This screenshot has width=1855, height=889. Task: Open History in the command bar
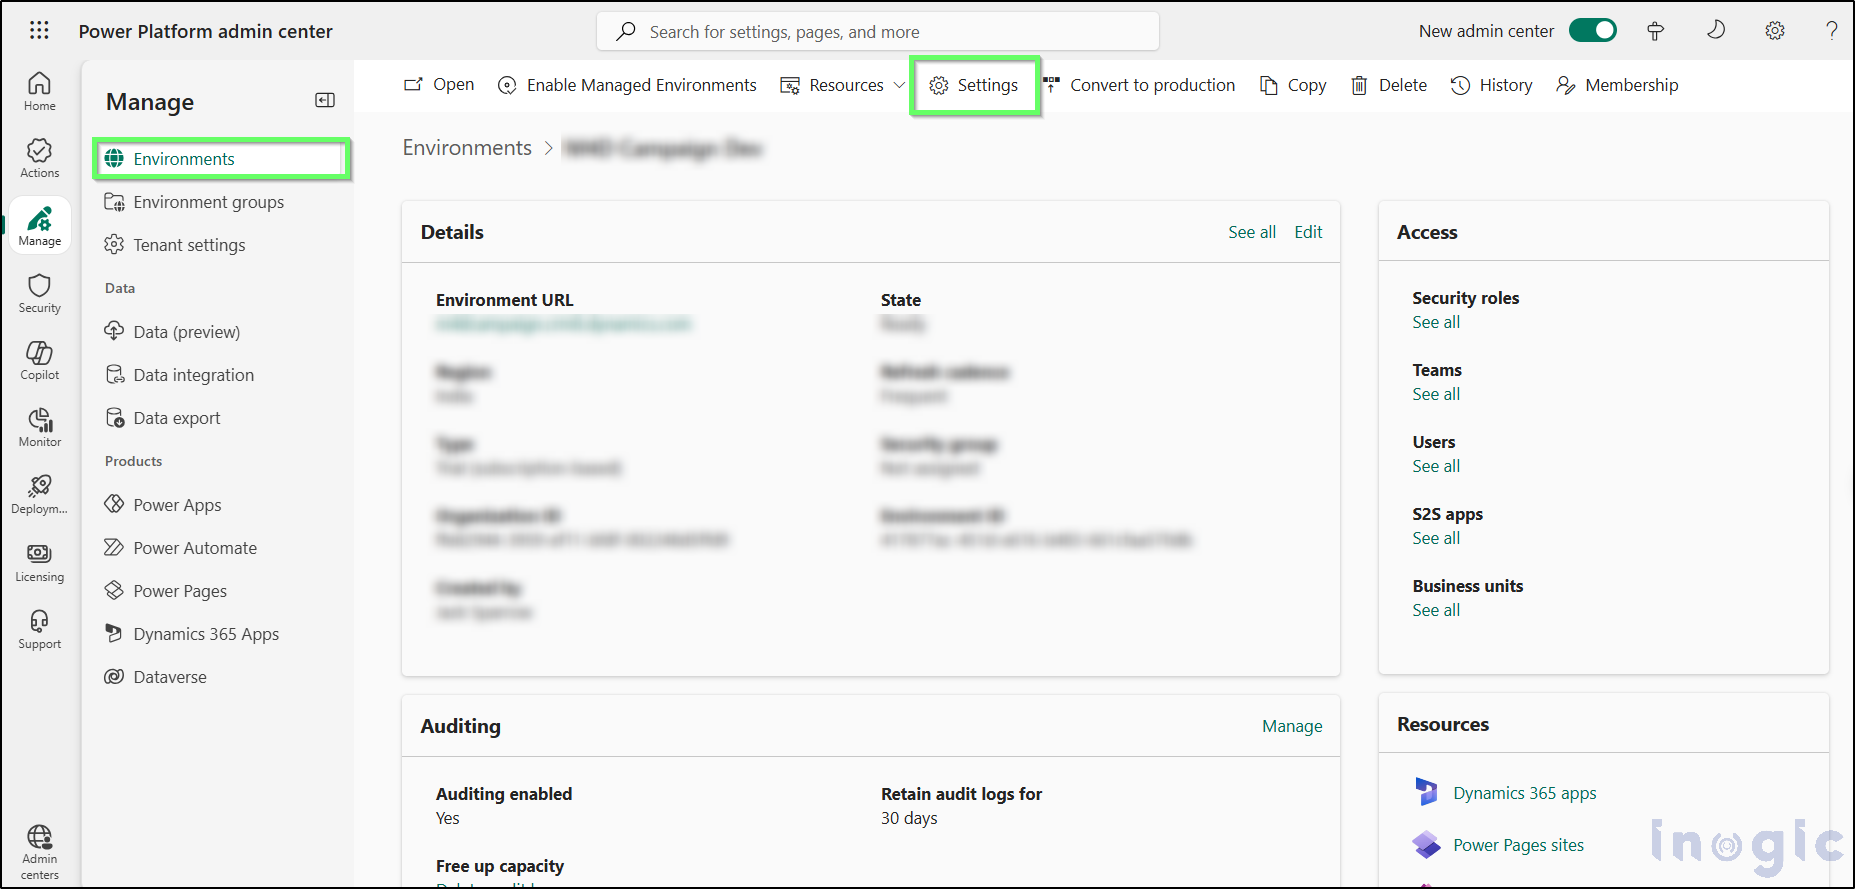pos(1492,85)
